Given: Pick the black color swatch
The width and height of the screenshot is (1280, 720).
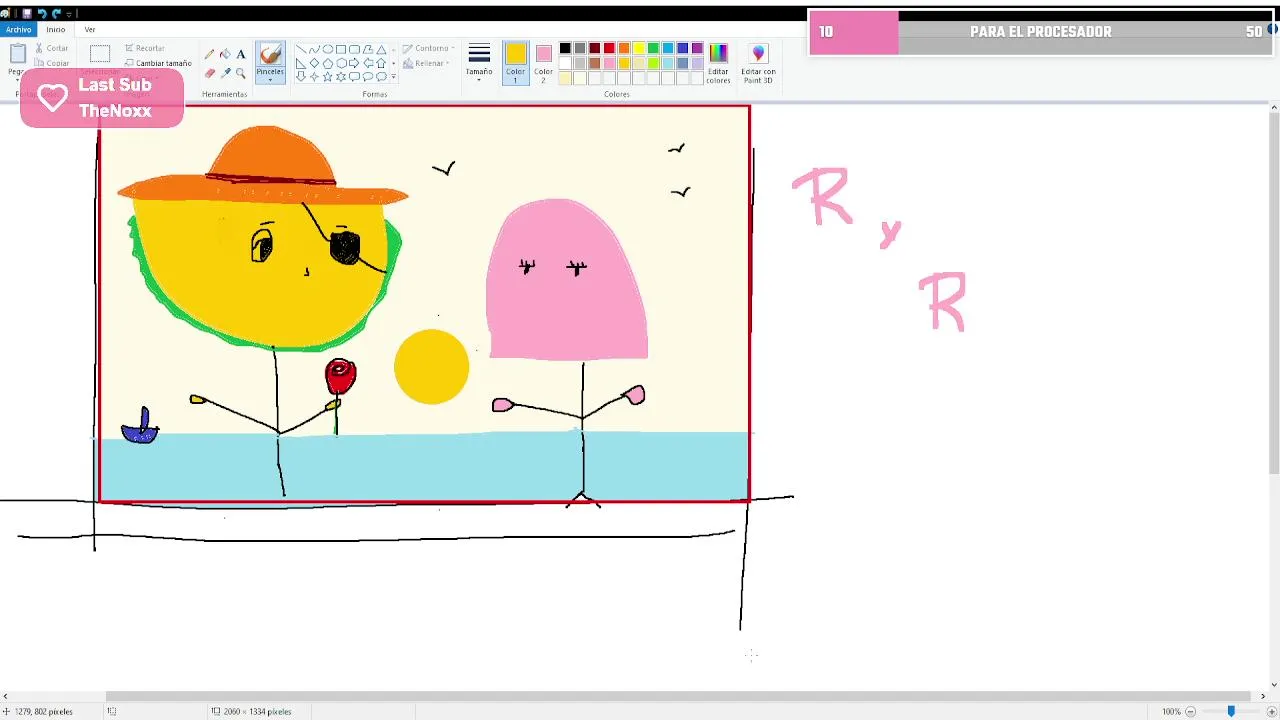Looking at the screenshot, I should click(x=565, y=48).
